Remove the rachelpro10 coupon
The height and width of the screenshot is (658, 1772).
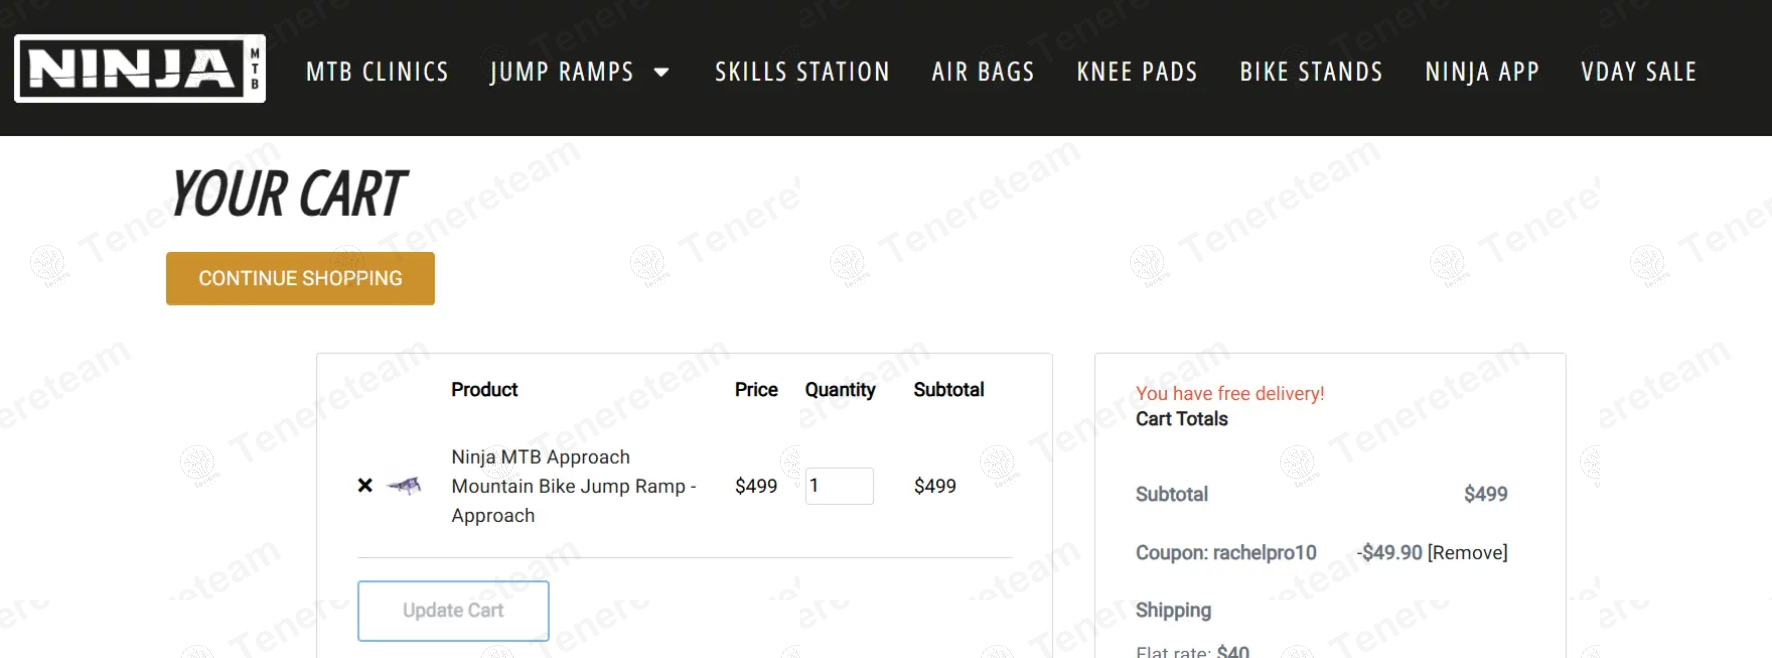click(x=1467, y=553)
